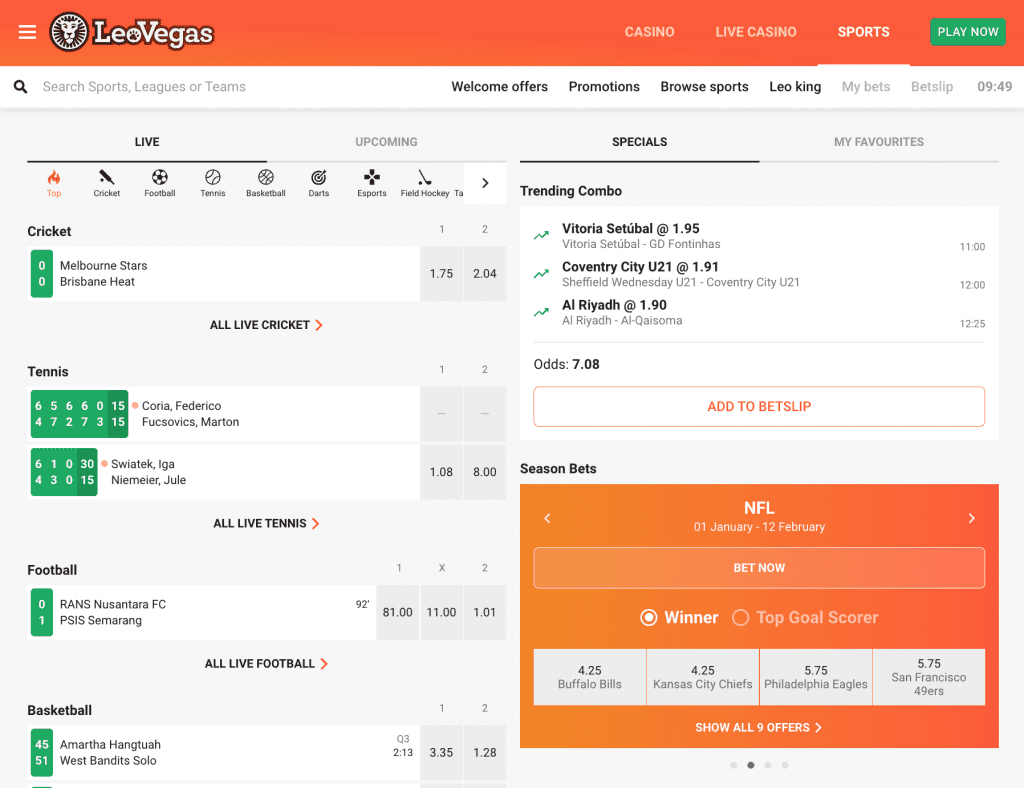
Task: Go to next Season Bets league
Action: coord(972,518)
